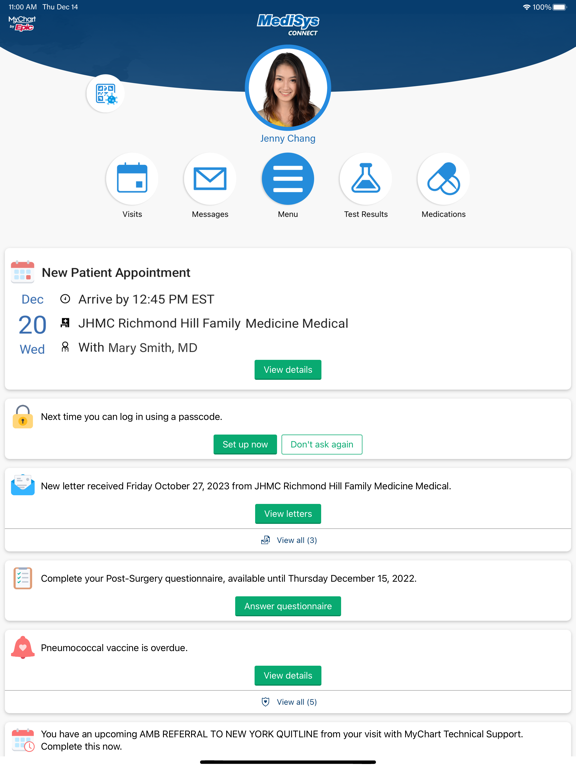View details of overdue Pneumococcal vaccine
The image size is (576, 768).
[x=288, y=675]
